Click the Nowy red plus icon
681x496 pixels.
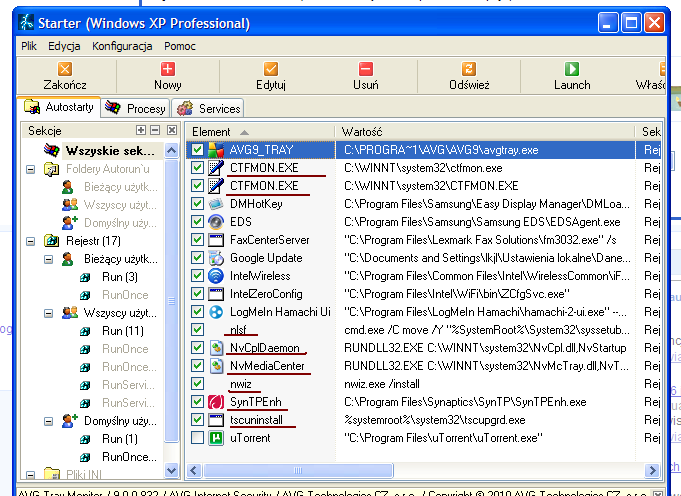(x=167, y=69)
